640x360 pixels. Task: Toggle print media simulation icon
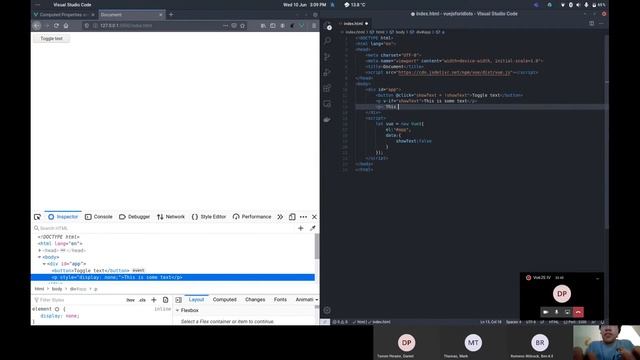click(x=165, y=300)
